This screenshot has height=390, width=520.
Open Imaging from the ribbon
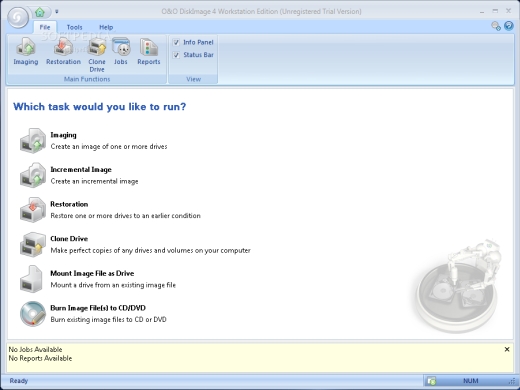pyautogui.click(x=26, y=52)
